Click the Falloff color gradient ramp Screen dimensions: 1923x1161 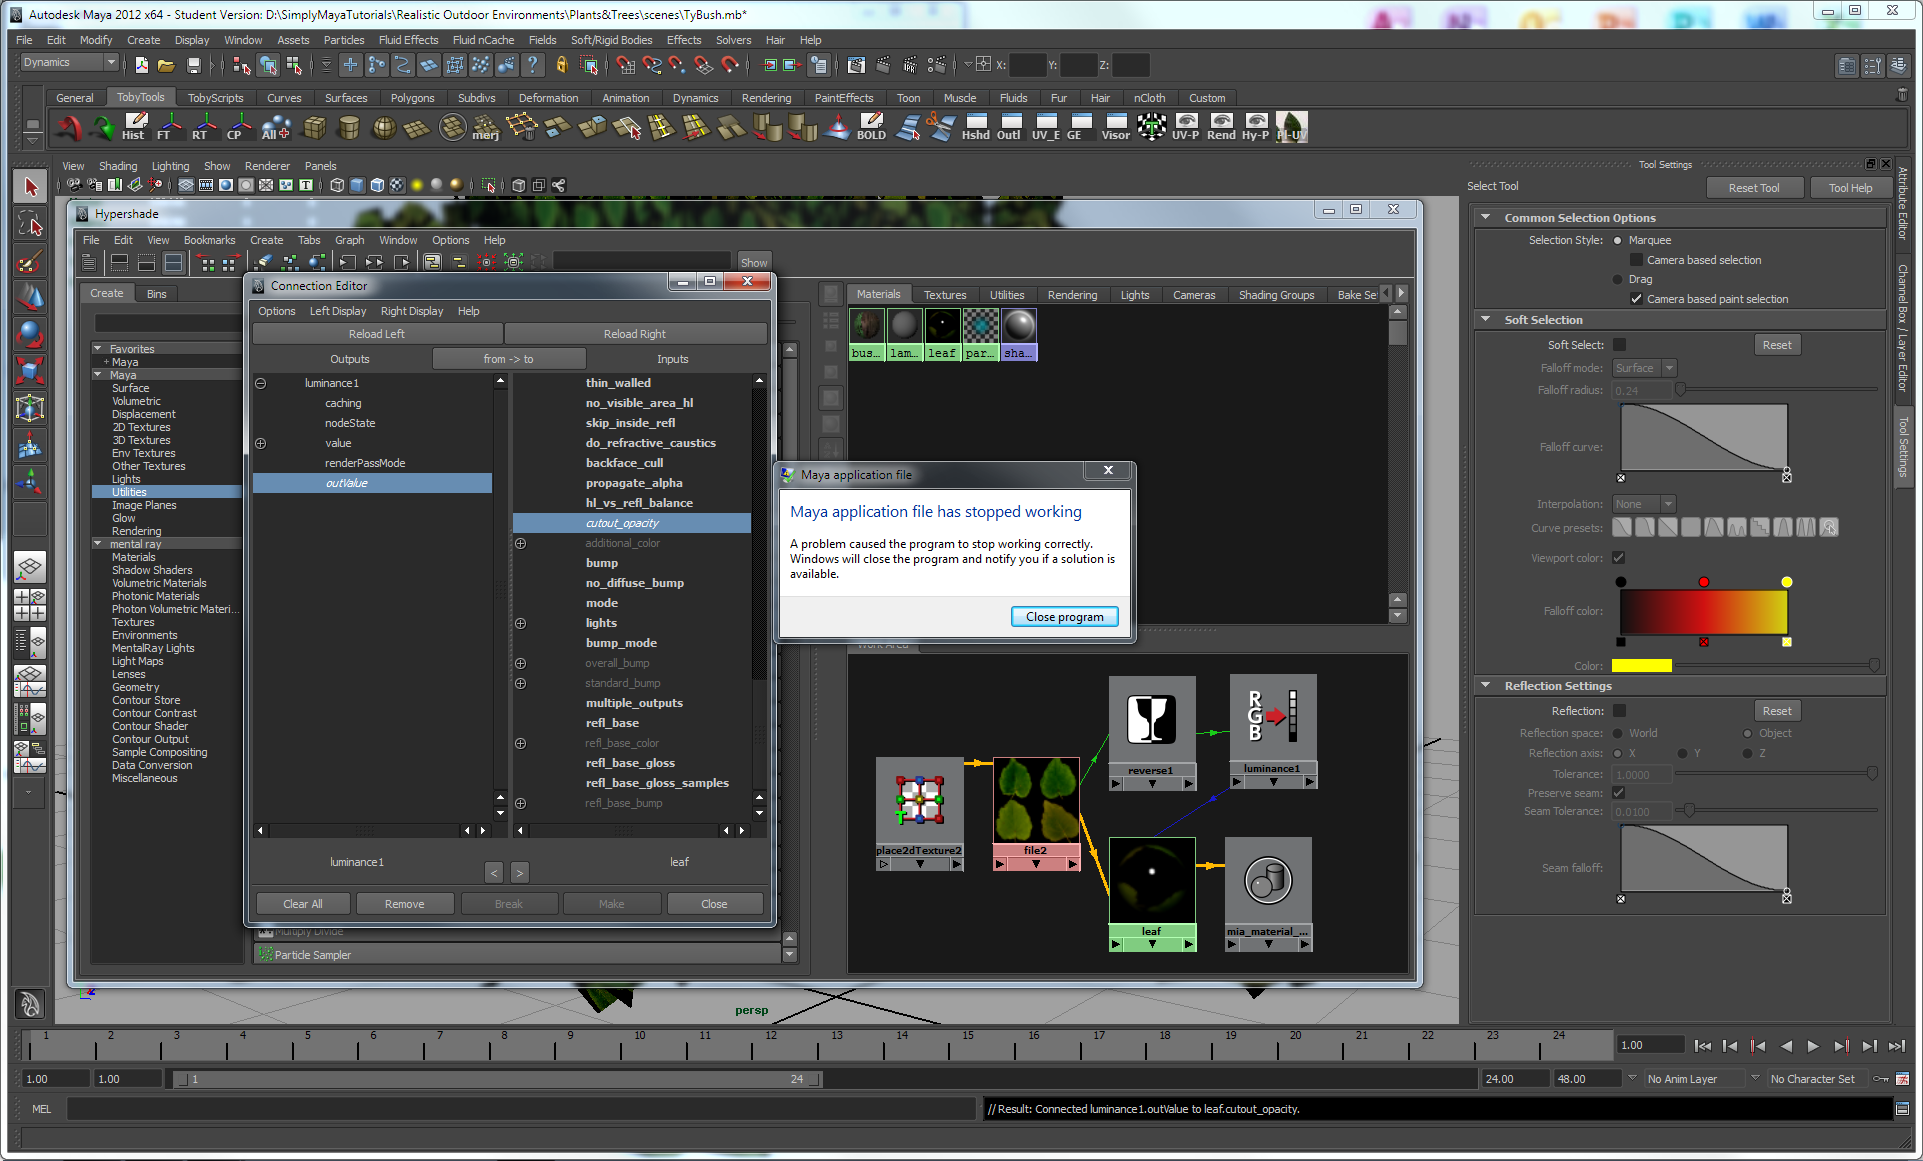1703,611
